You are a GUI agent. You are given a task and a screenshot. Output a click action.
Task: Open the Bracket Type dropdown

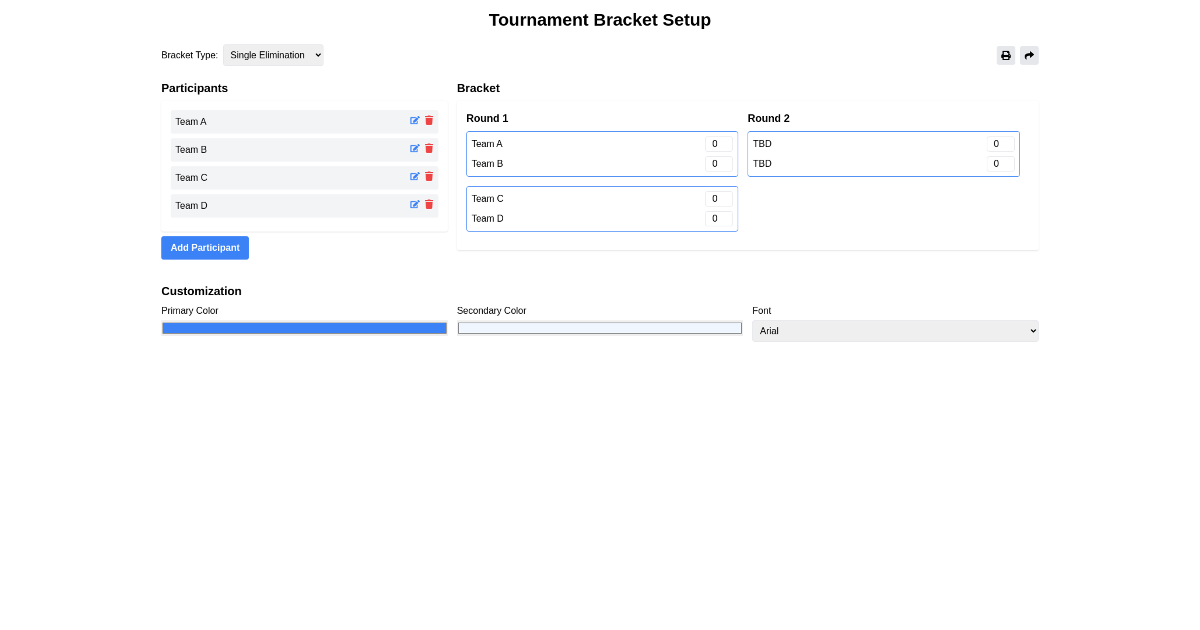tap(273, 55)
